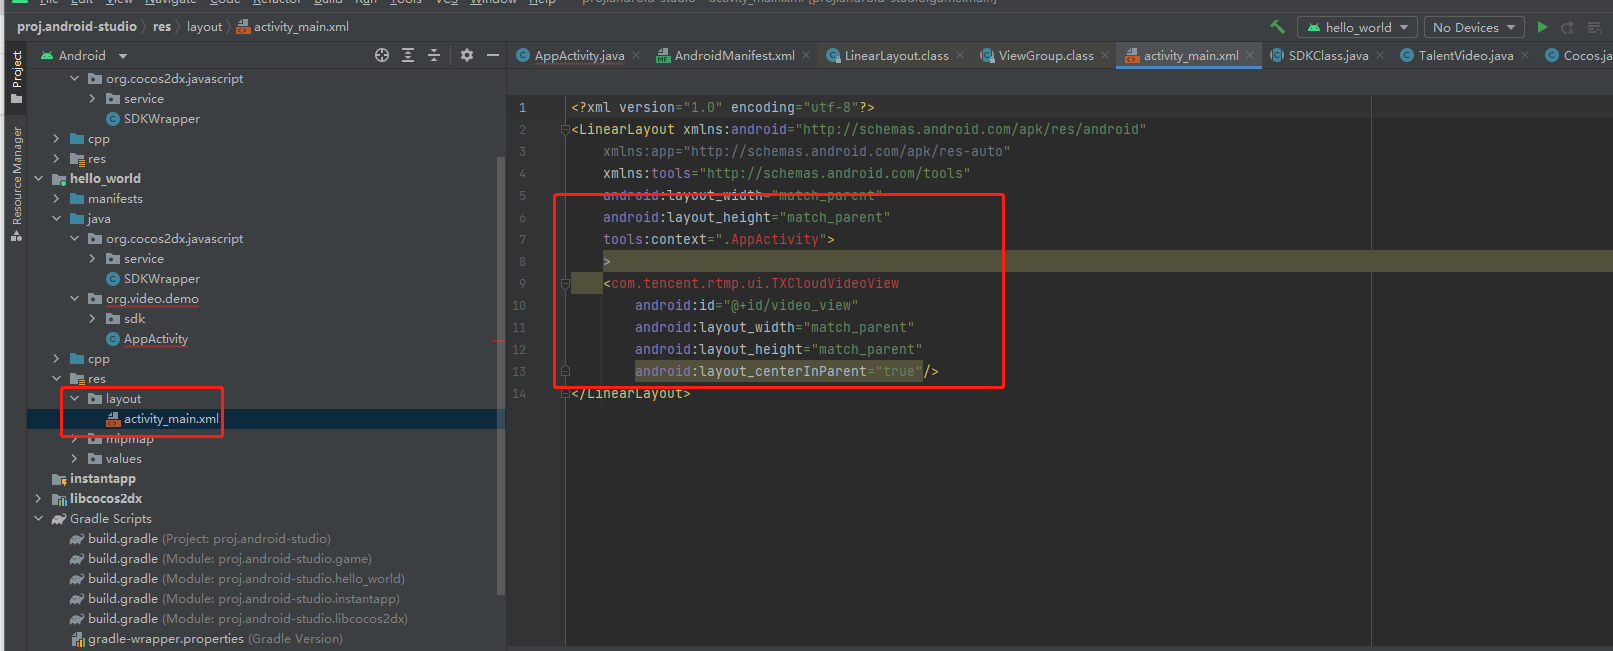Click Apply Code Changes icon
The width and height of the screenshot is (1613, 651).
[1594, 27]
